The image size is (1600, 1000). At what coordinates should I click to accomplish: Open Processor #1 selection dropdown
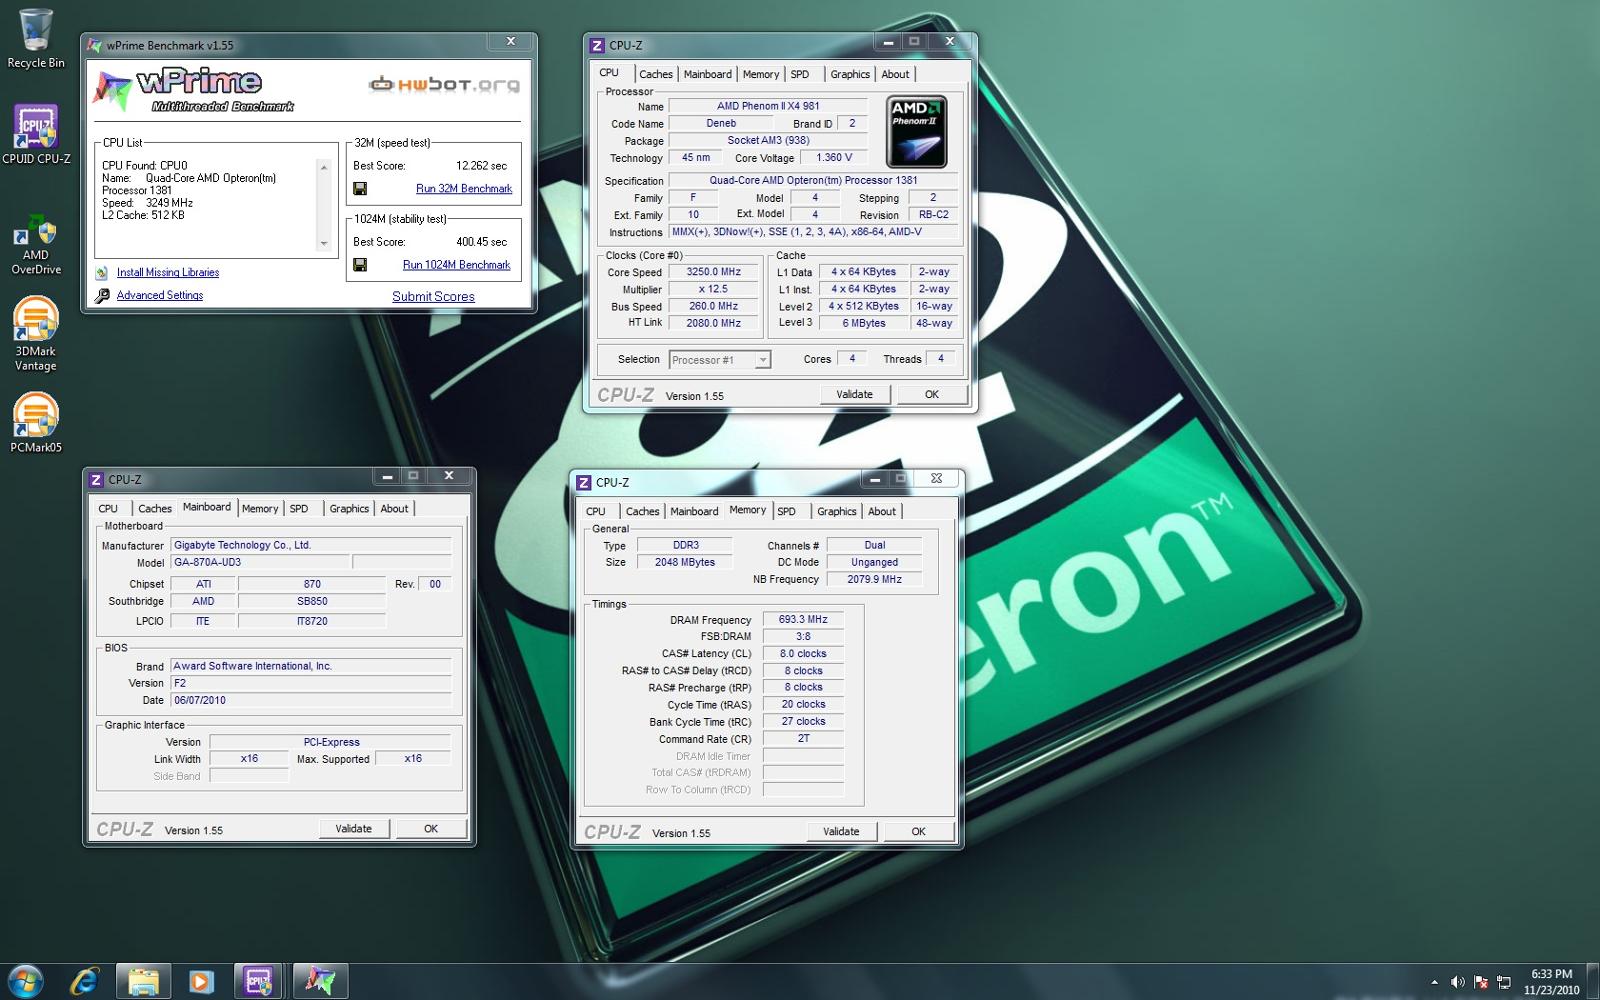tap(720, 360)
